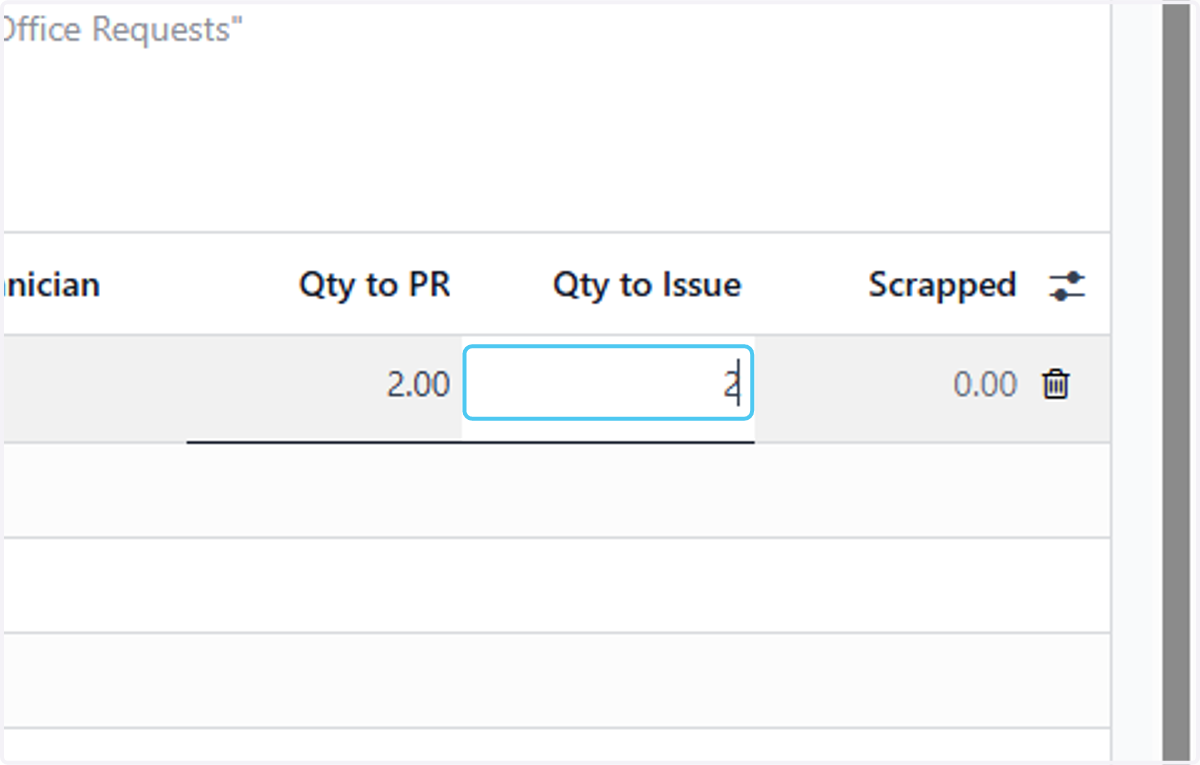Sort by the Qty to Issue column header
This screenshot has width=1200, height=765.
coord(647,285)
